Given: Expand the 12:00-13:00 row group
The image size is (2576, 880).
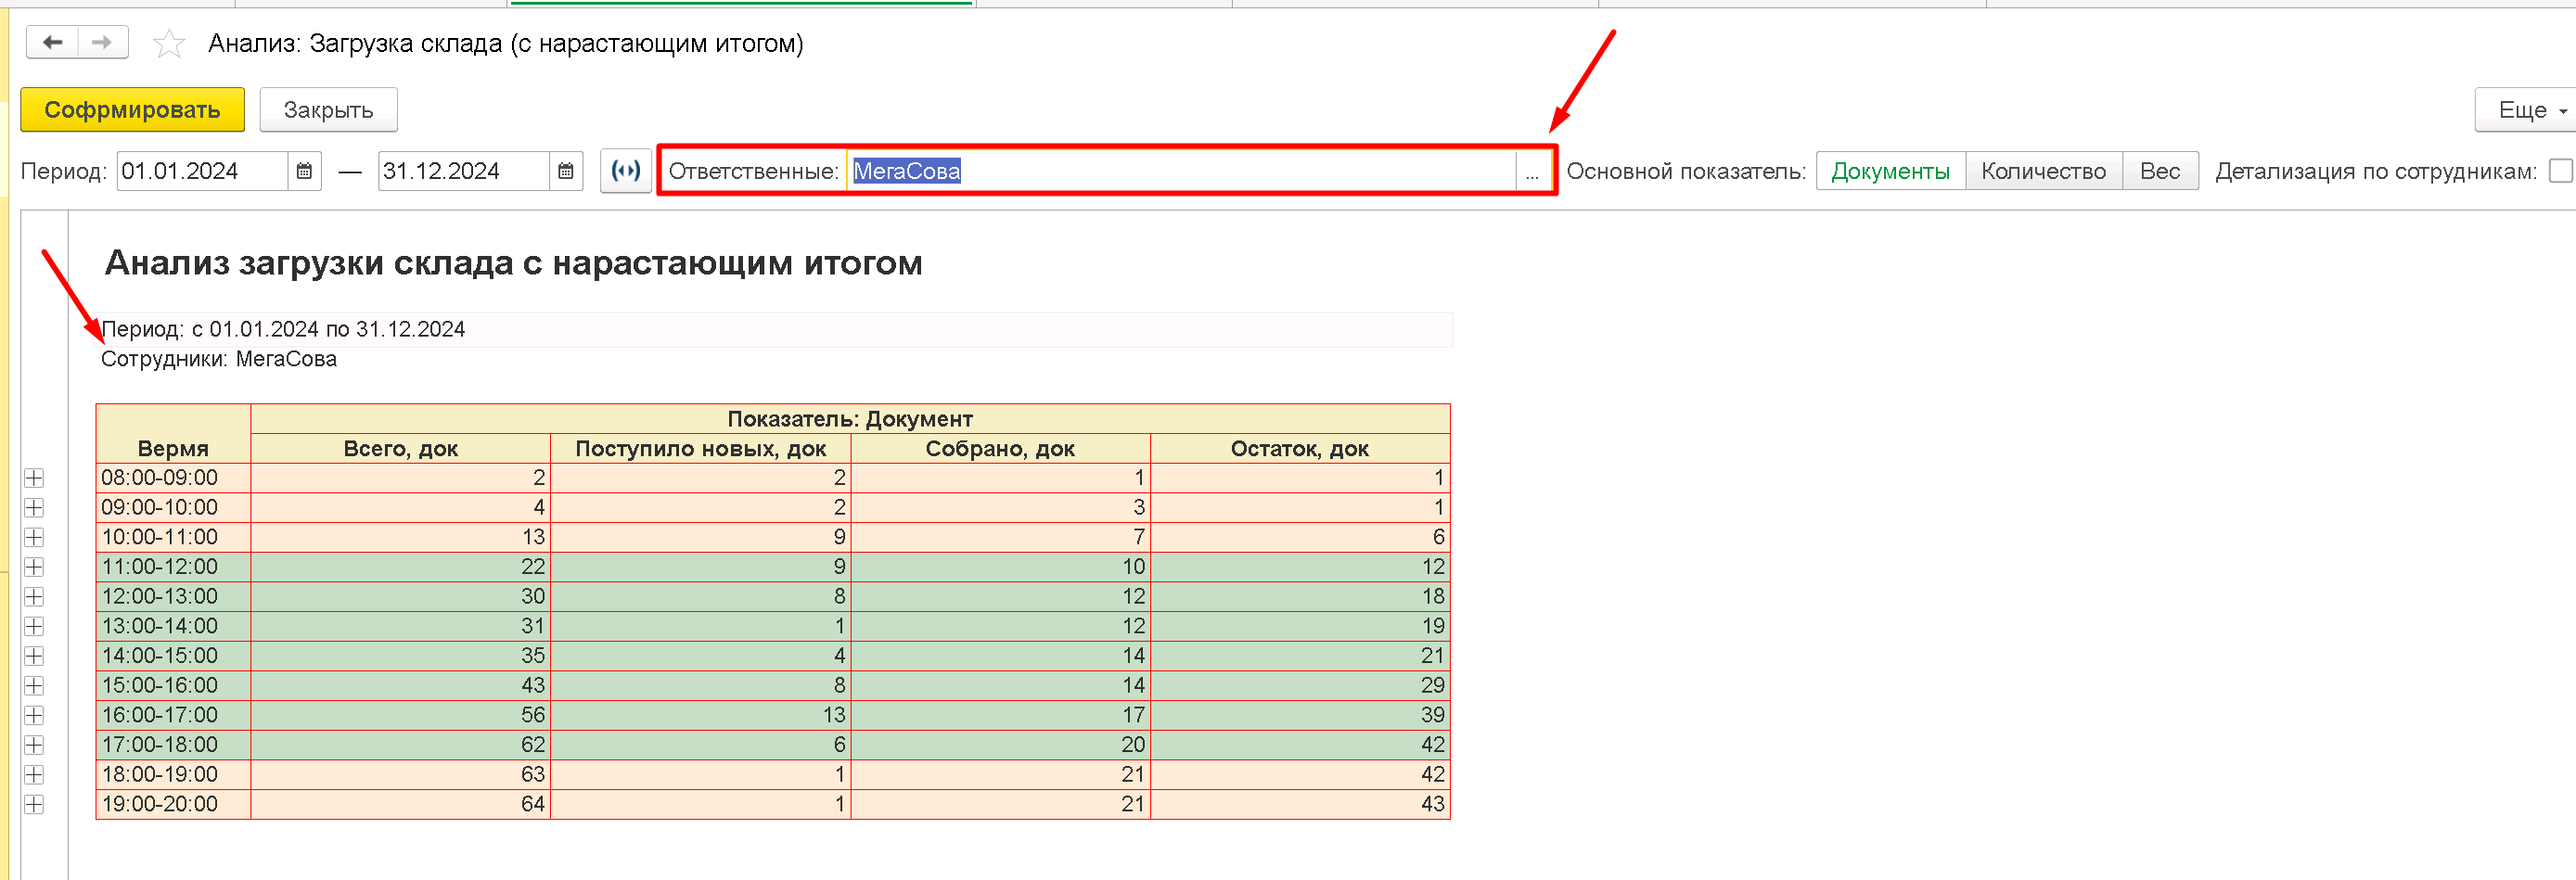Looking at the screenshot, I should pos(34,596).
